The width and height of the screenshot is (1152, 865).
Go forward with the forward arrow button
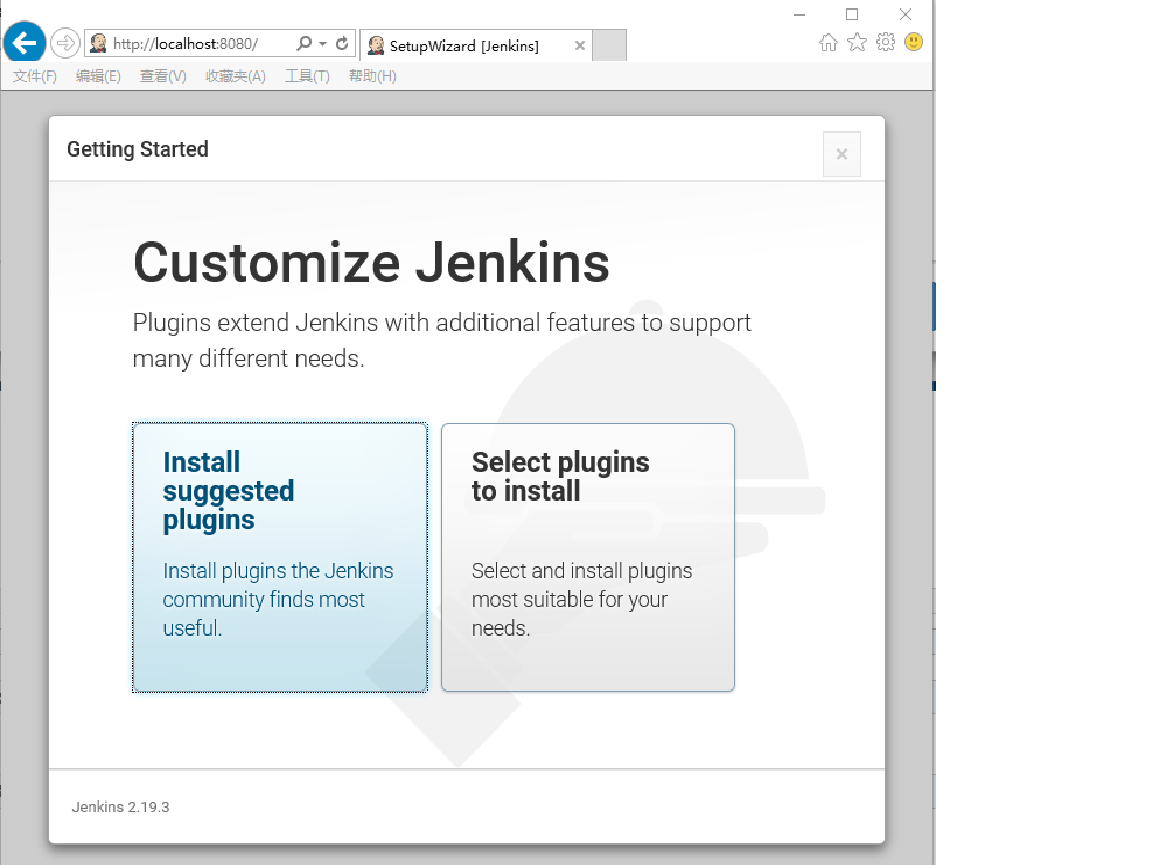click(x=65, y=43)
